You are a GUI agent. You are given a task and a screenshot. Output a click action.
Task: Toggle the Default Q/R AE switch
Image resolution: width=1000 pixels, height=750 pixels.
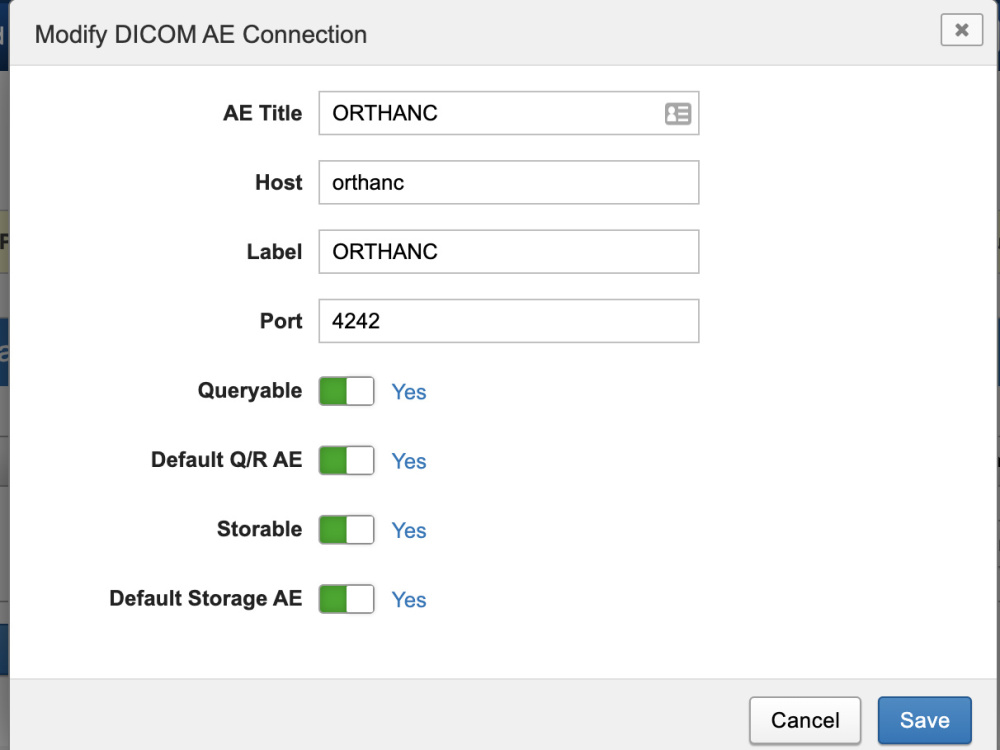(x=346, y=460)
